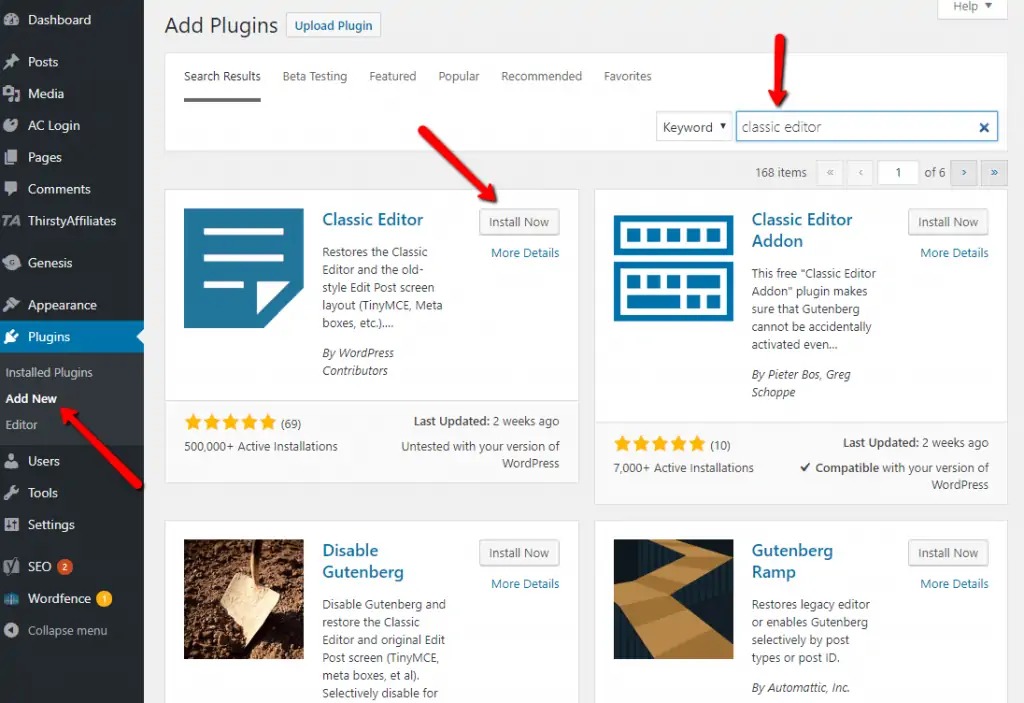1024x703 pixels.
Task: Click the Genesis menu icon
Action: pyautogui.click(x=10, y=263)
